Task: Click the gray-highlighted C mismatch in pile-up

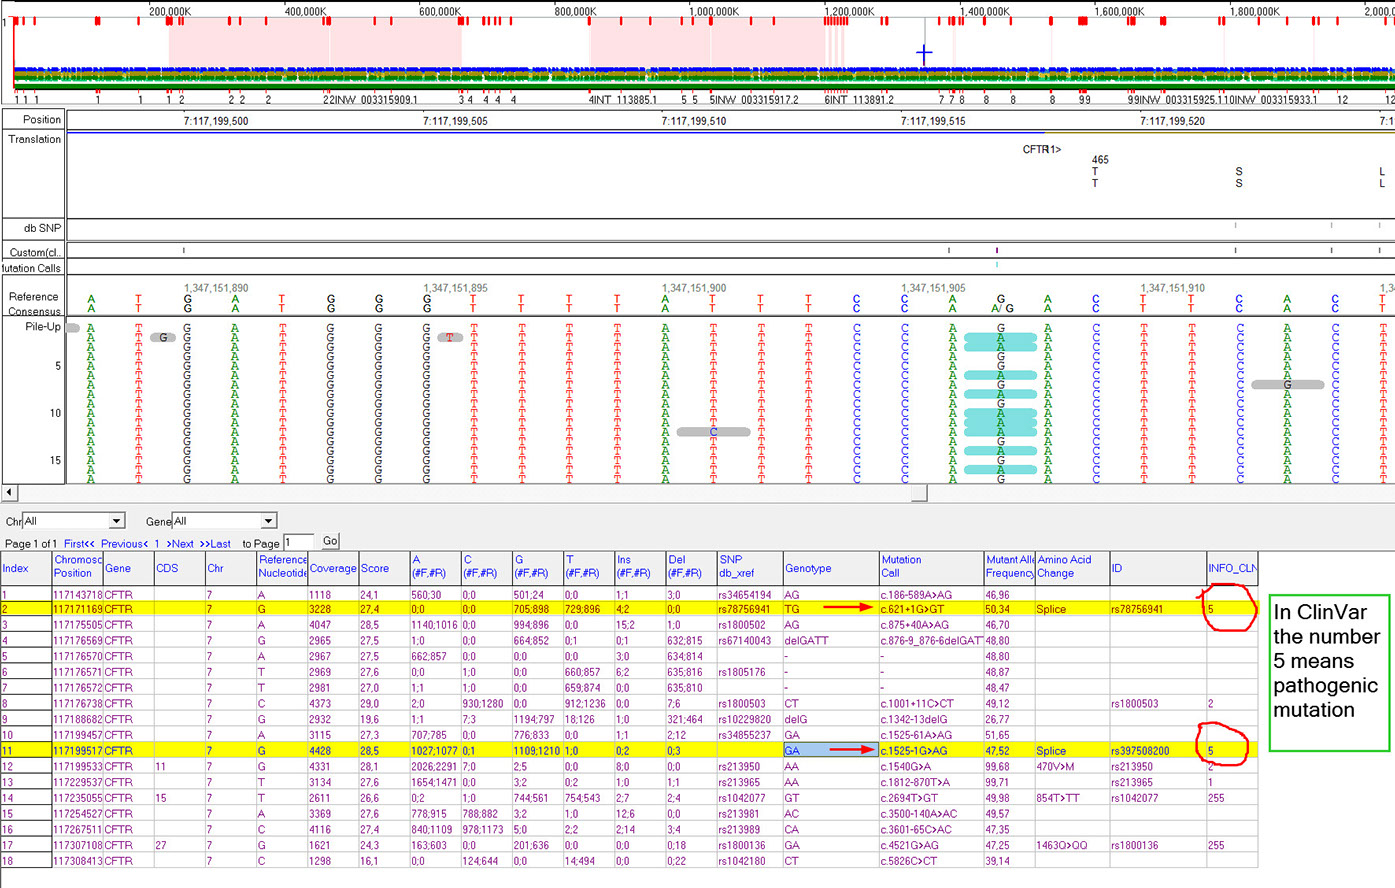Action: [713, 432]
